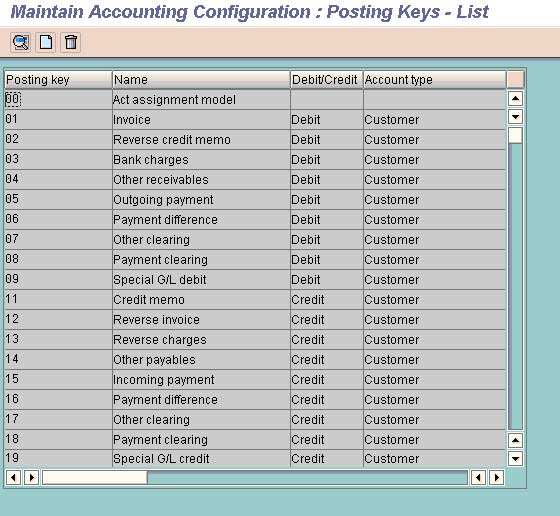Delete entry using trash can icon
The image size is (560, 516).
[71, 42]
